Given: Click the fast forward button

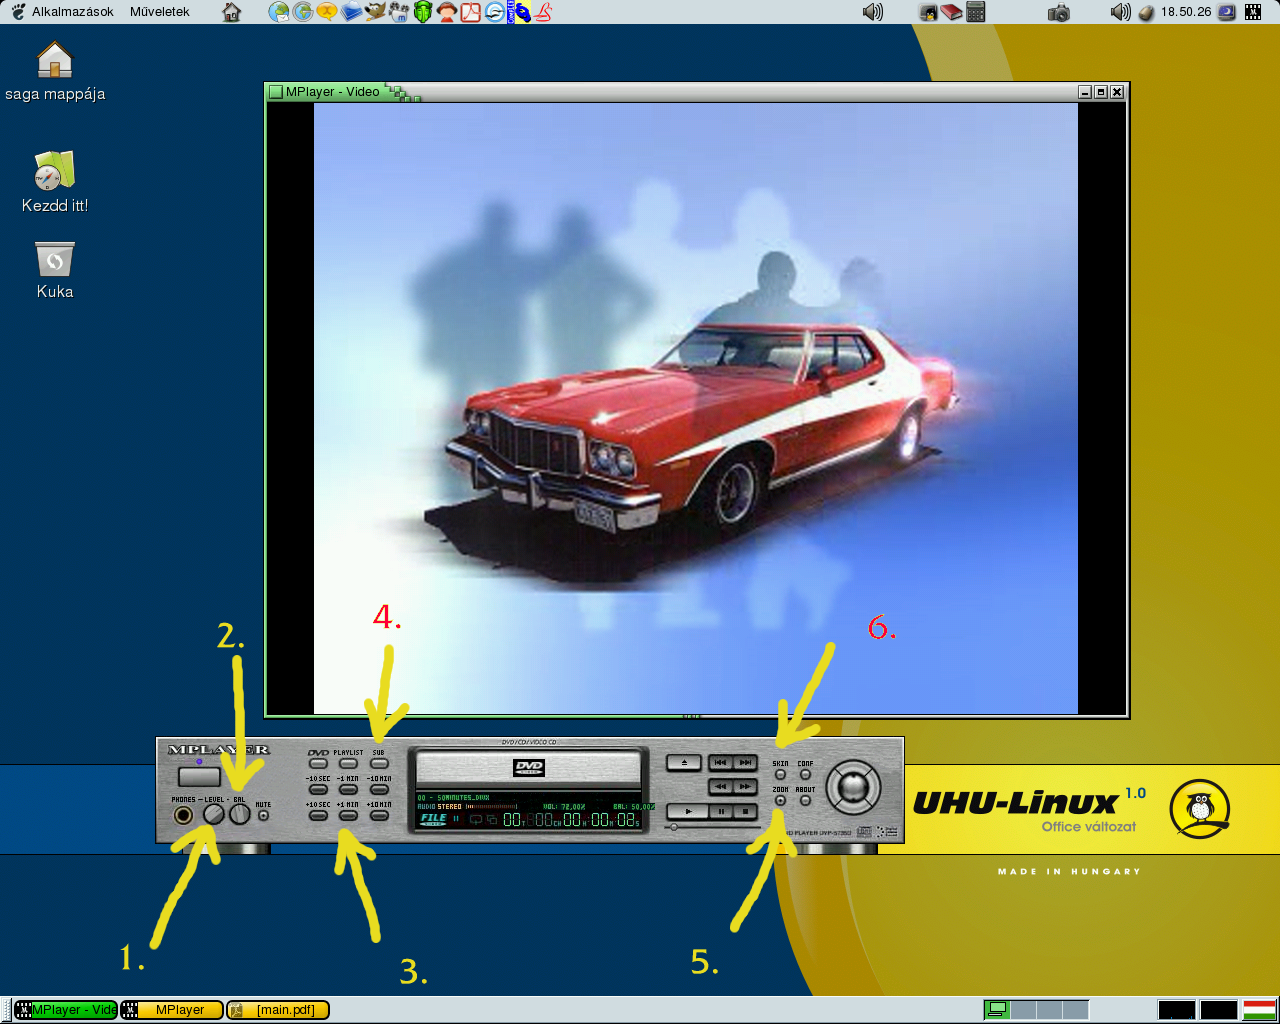Looking at the screenshot, I should pos(746,786).
